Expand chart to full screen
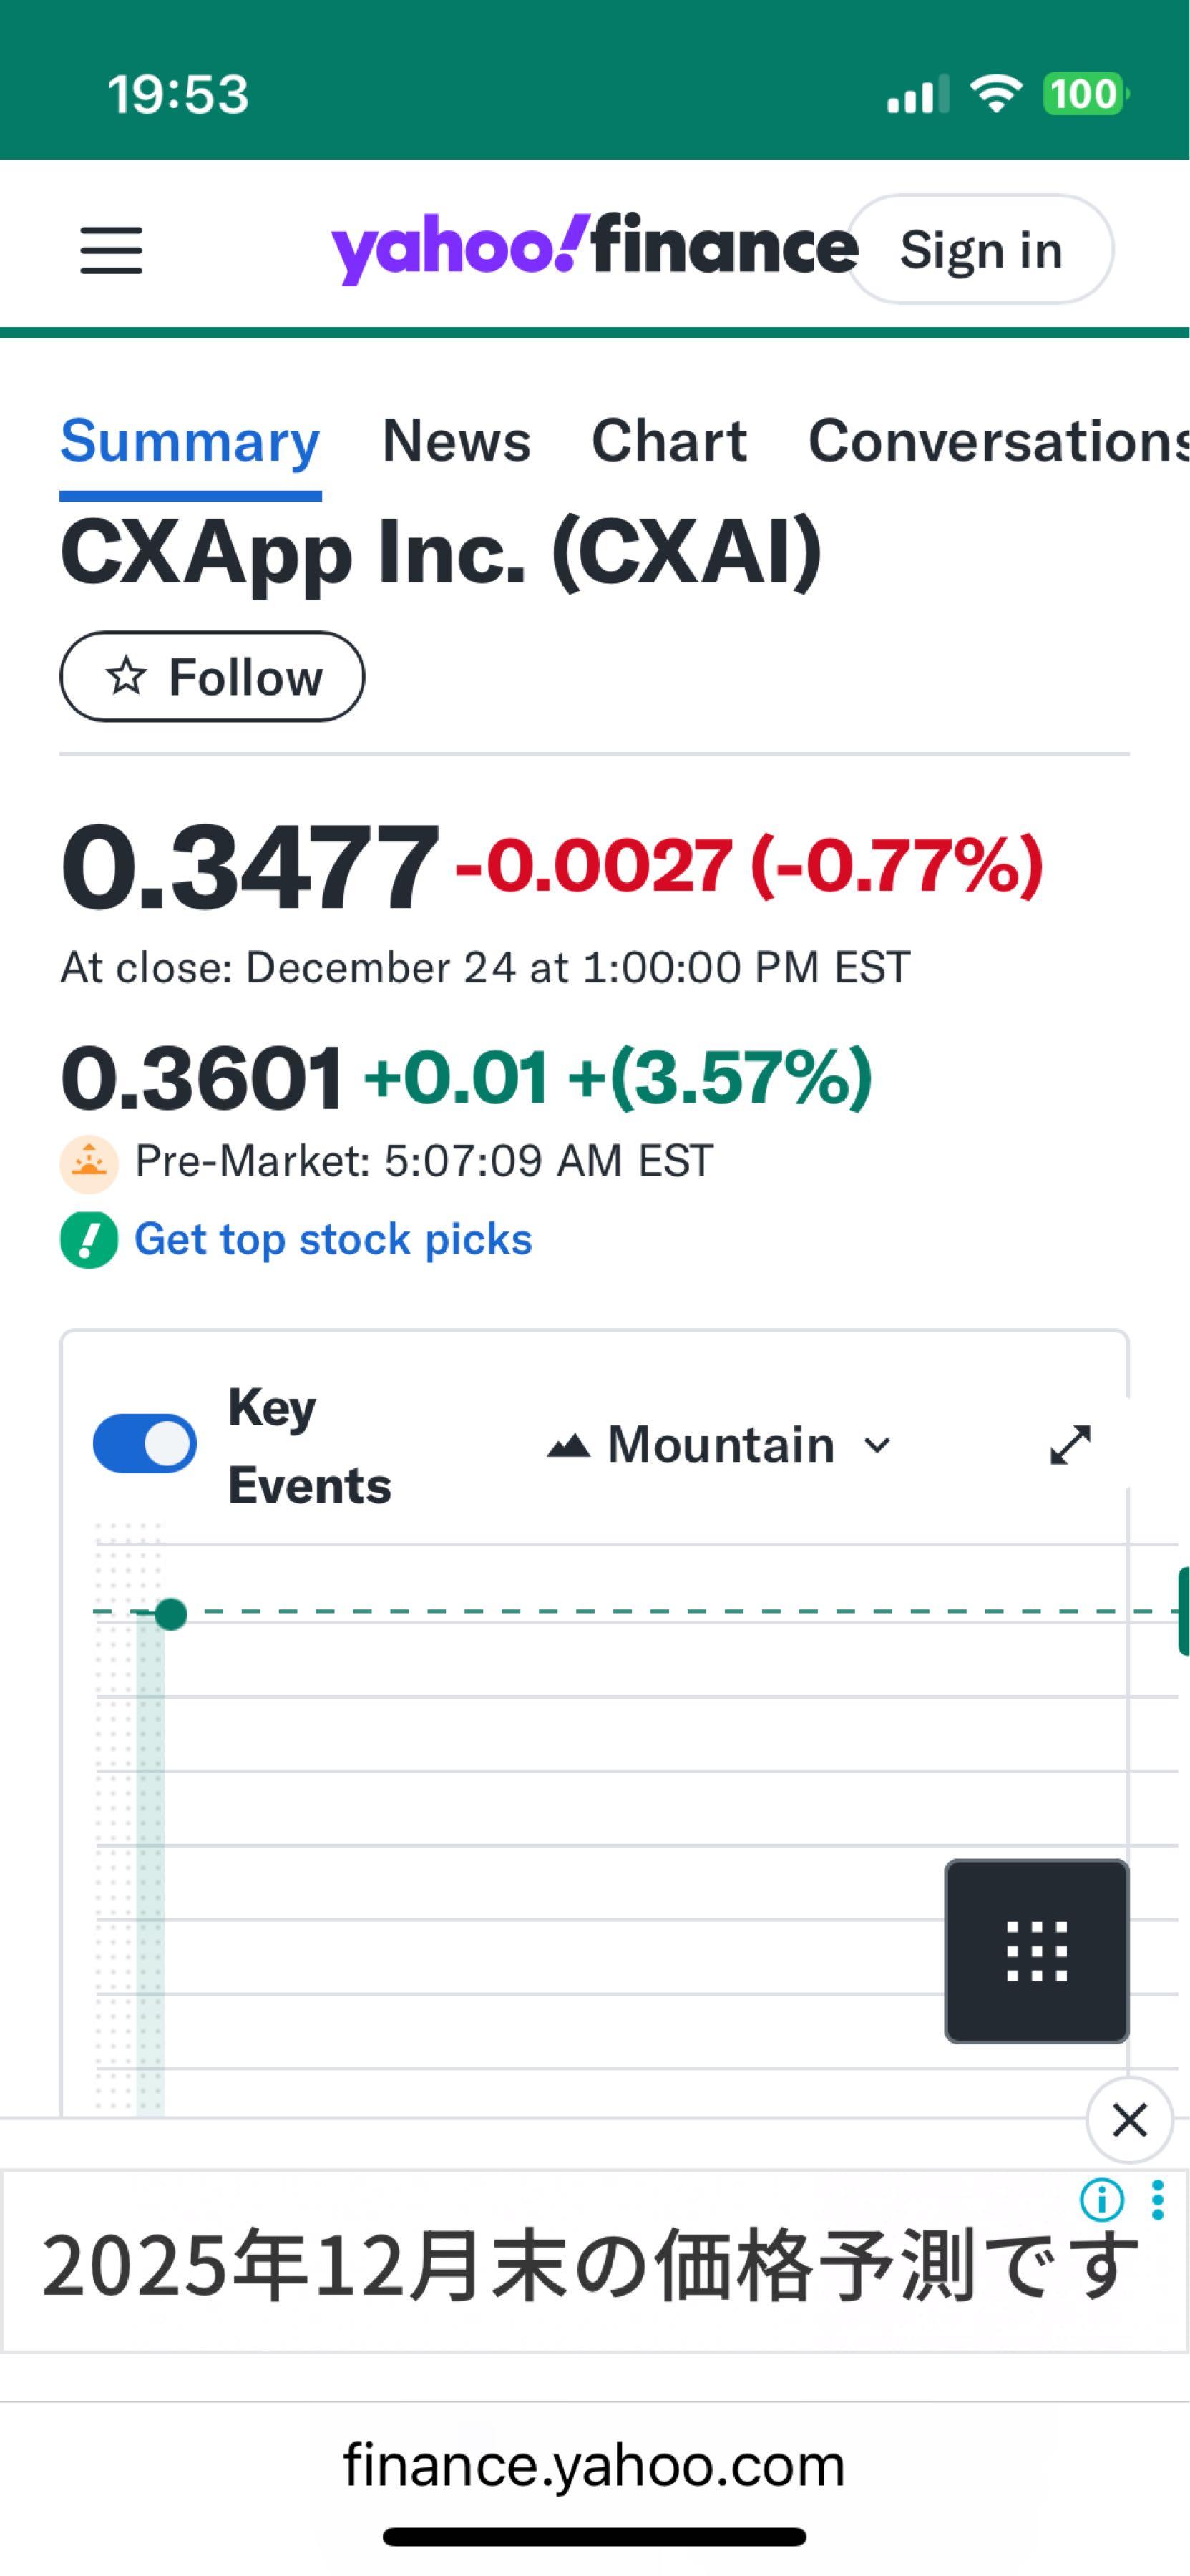 pyautogui.click(x=1069, y=1445)
